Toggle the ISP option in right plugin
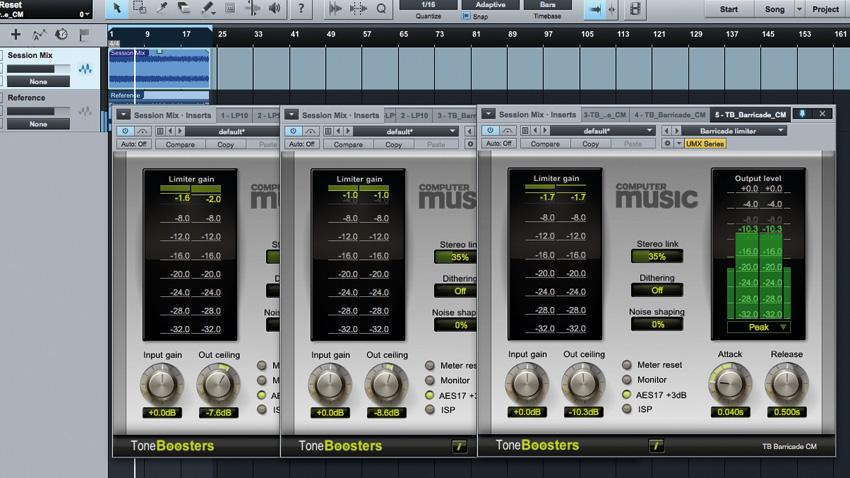Screen dimensions: 850x478 (x=626, y=409)
